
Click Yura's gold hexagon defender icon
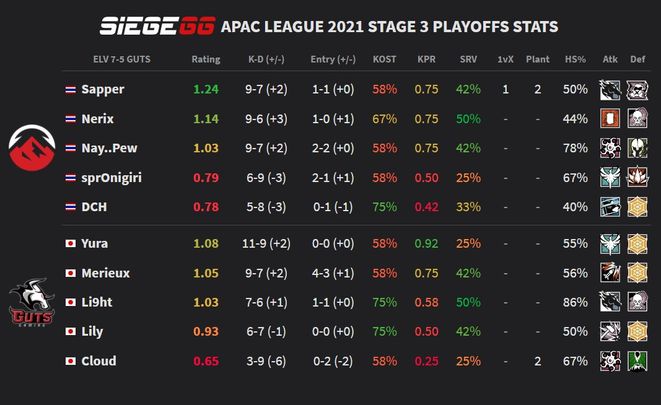click(637, 244)
